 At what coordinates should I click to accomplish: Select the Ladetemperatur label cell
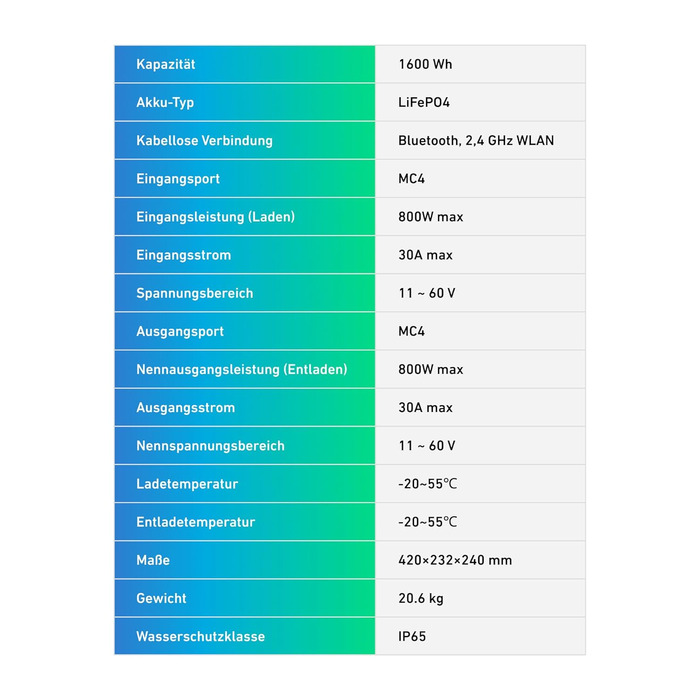click(187, 484)
